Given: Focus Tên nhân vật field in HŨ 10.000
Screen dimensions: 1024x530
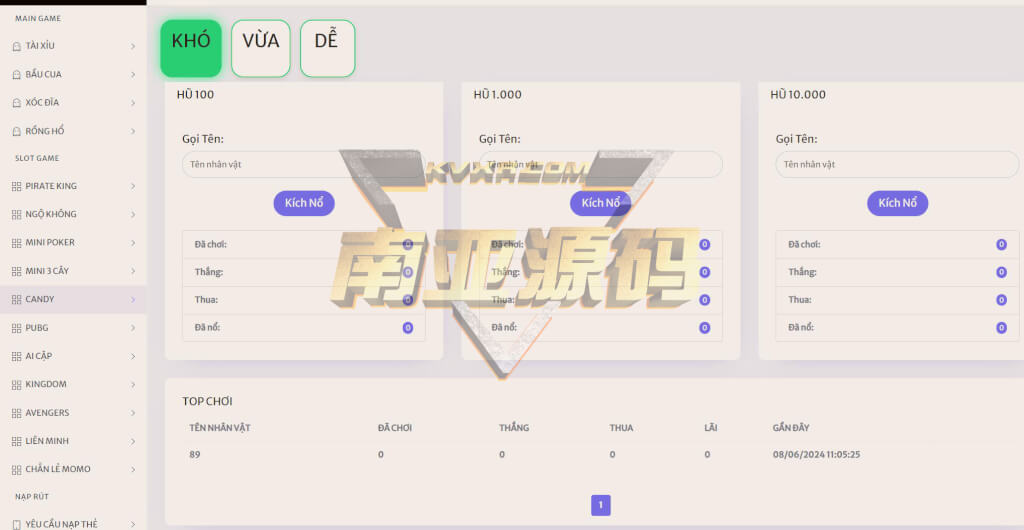Looking at the screenshot, I should point(897,164).
